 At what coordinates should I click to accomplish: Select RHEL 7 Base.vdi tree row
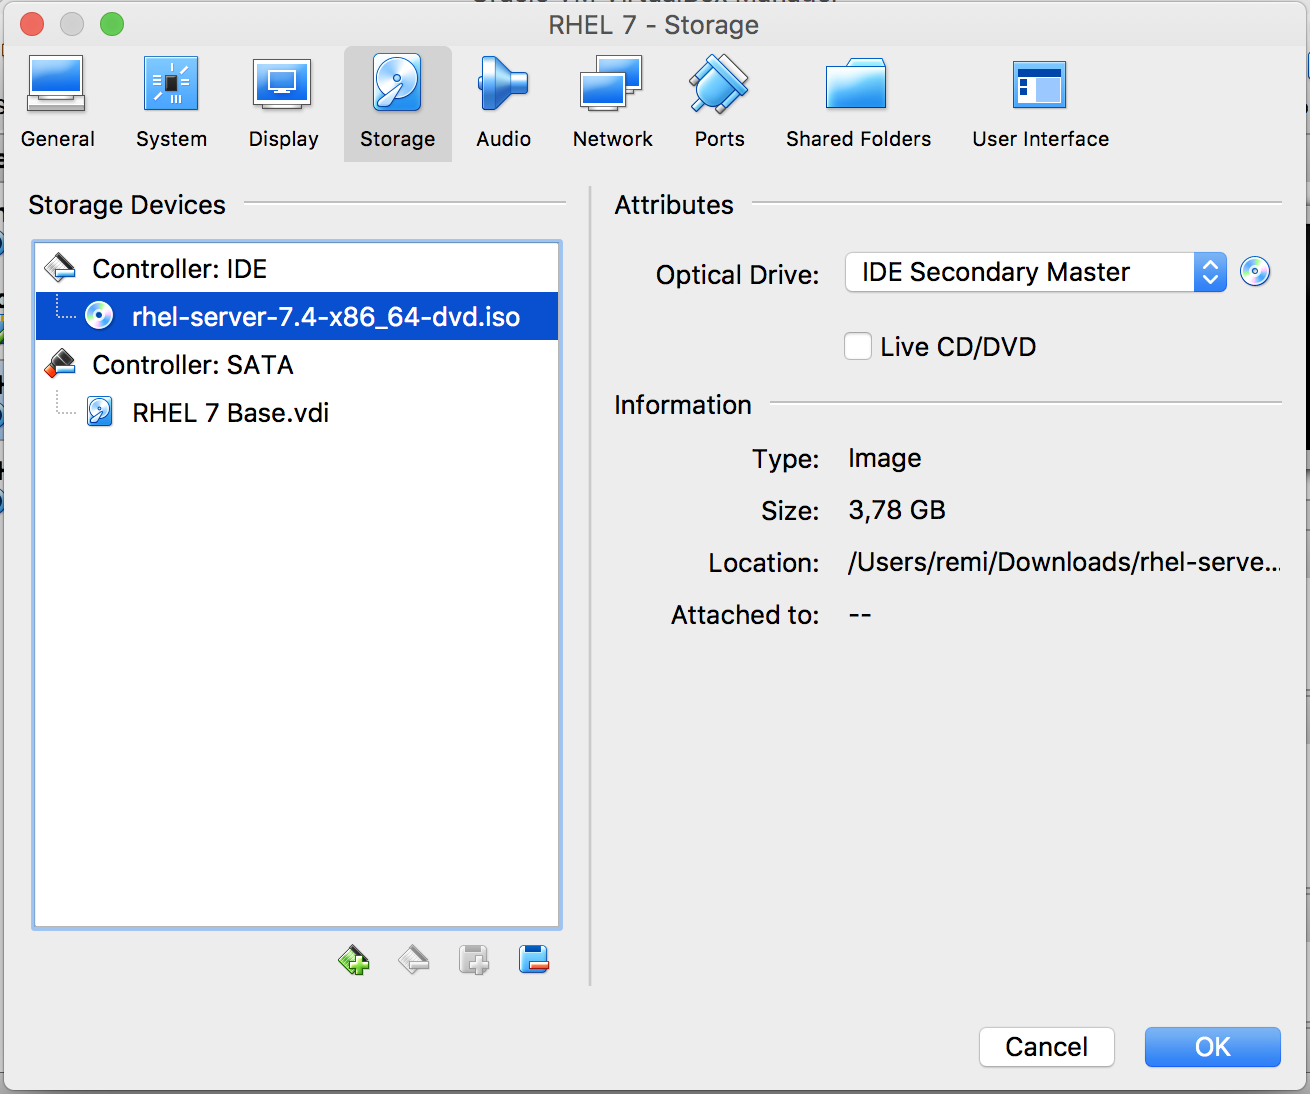[x=297, y=412]
